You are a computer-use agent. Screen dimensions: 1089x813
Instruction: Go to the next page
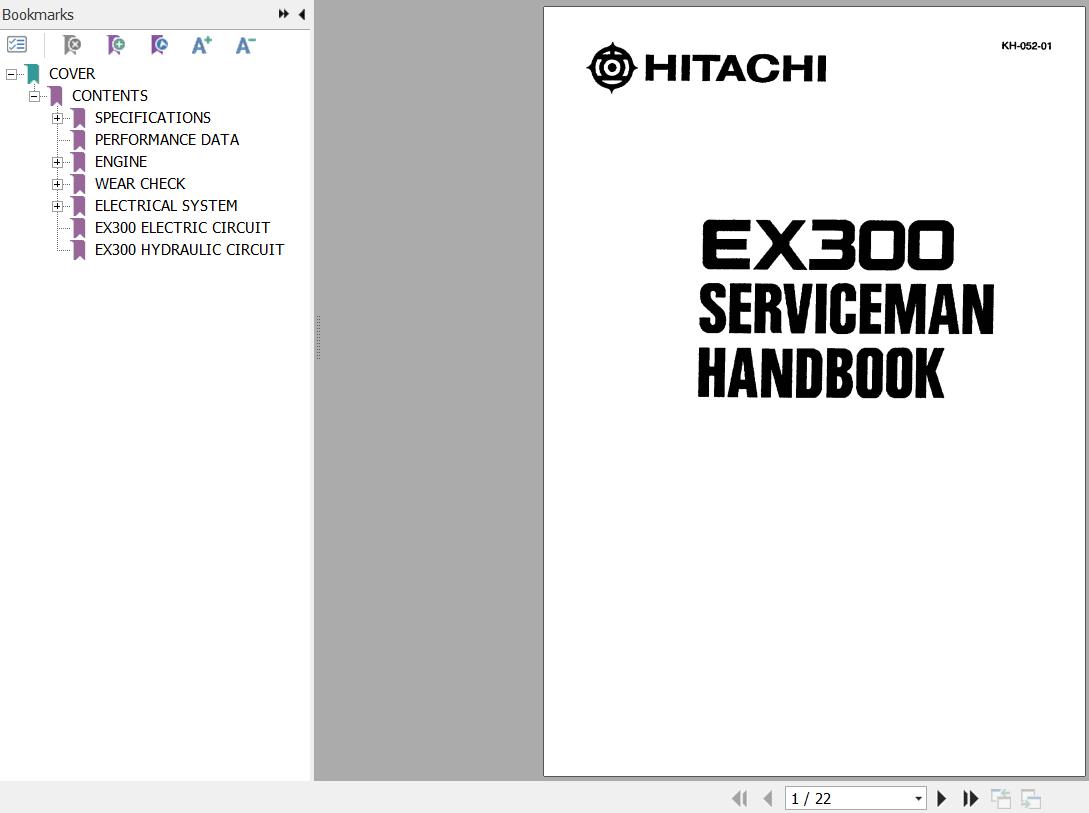point(942,798)
